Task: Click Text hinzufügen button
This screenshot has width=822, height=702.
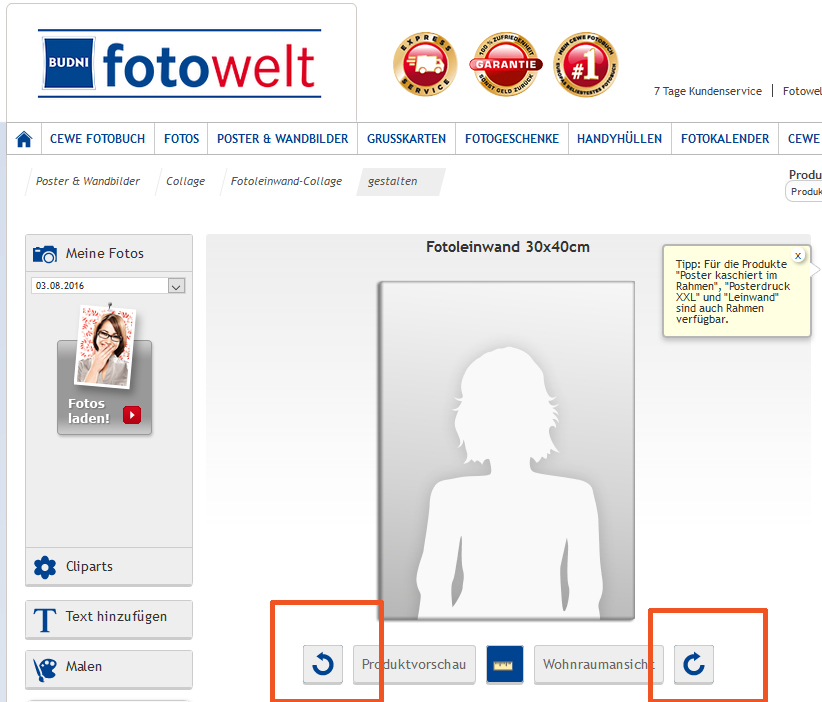Action: pos(109,620)
